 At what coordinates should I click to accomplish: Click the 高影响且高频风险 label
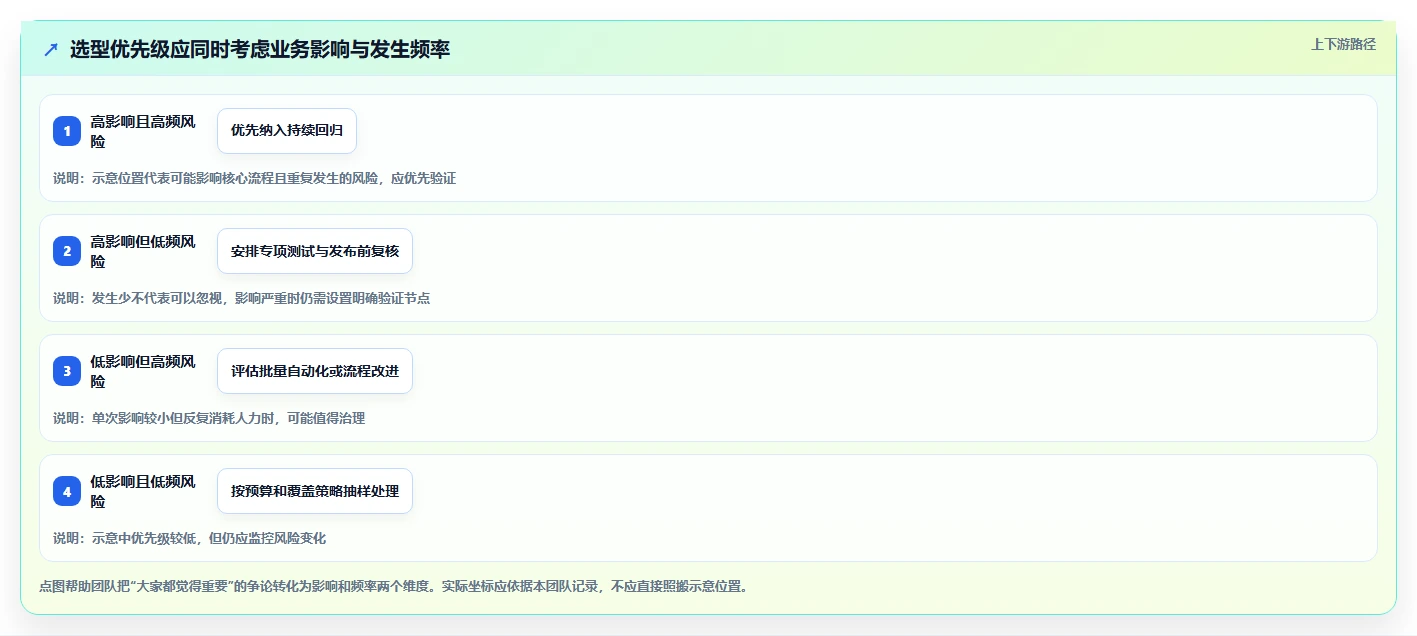143,131
